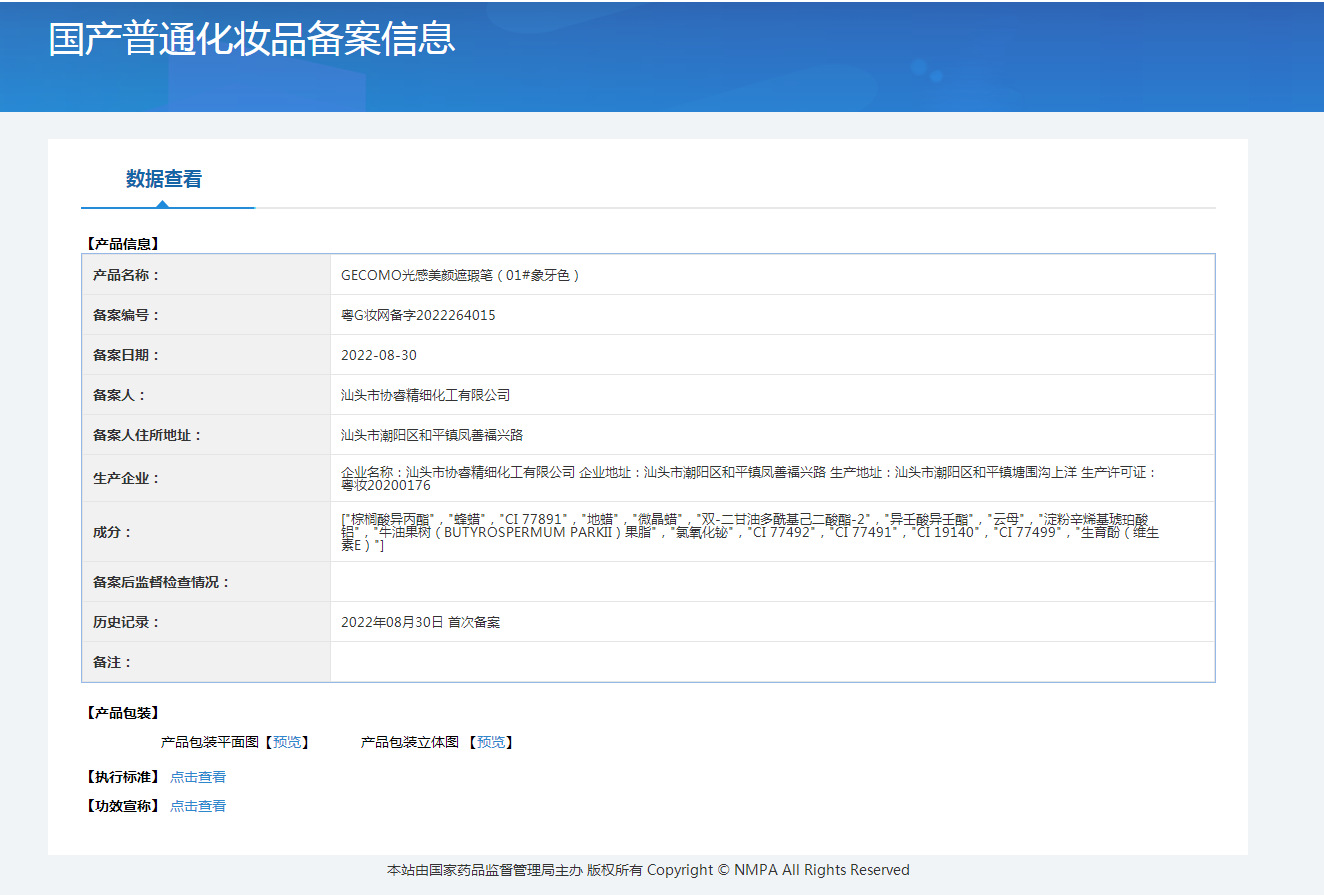1324x895 pixels.
Task: Select the history entry 2022年08月30日 首次备案
Action: [x=420, y=622]
